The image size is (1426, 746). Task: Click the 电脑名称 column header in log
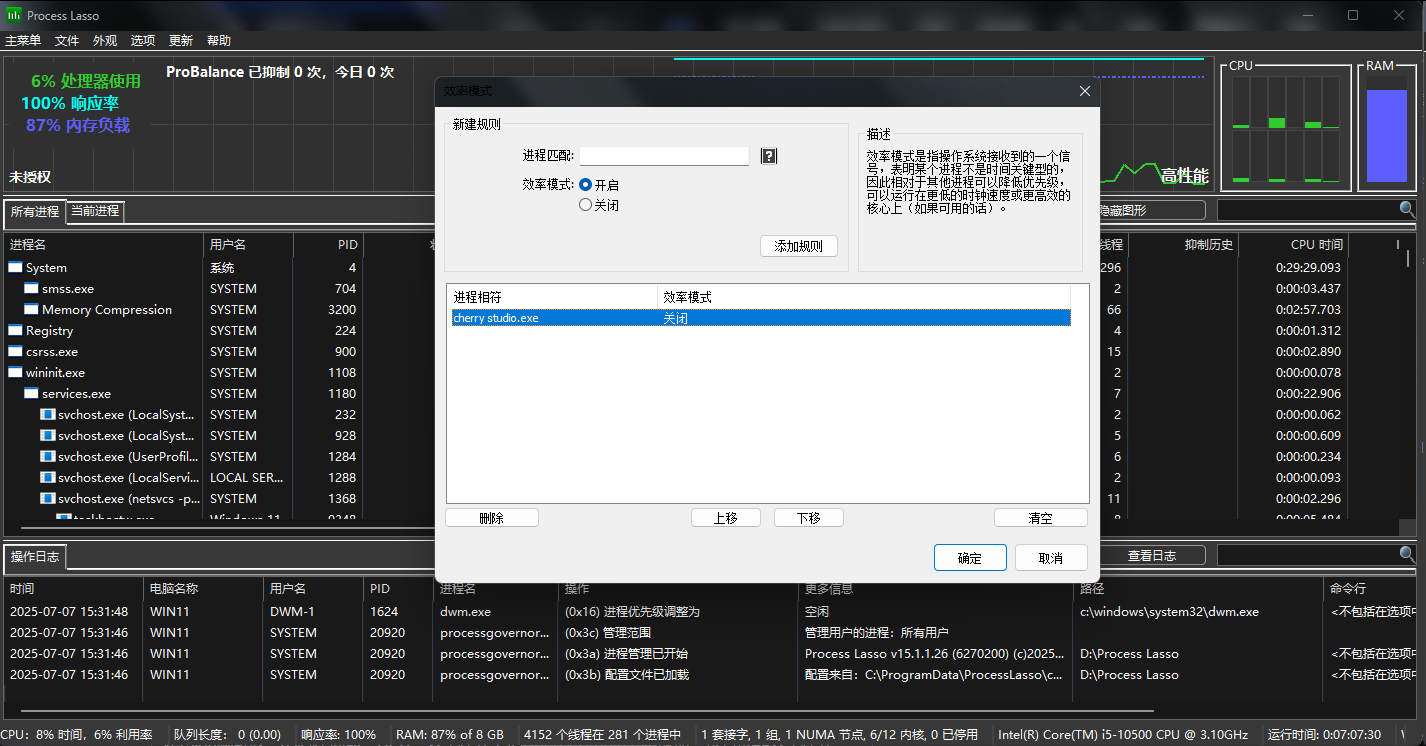click(x=205, y=589)
